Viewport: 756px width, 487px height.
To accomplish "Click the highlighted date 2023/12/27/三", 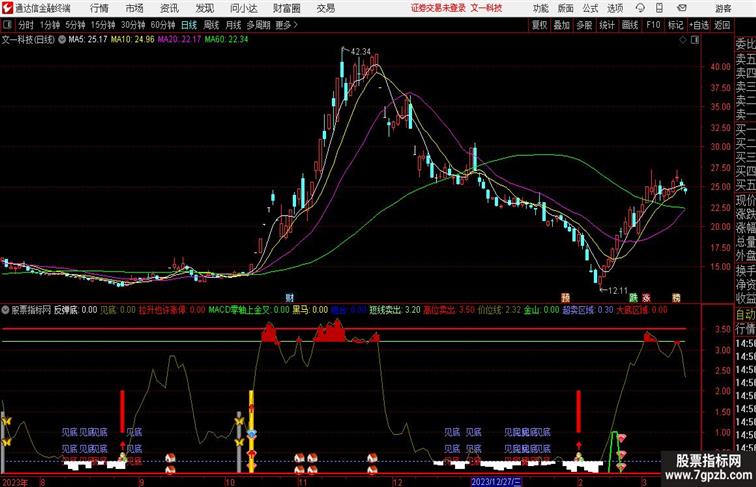I will (496, 482).
